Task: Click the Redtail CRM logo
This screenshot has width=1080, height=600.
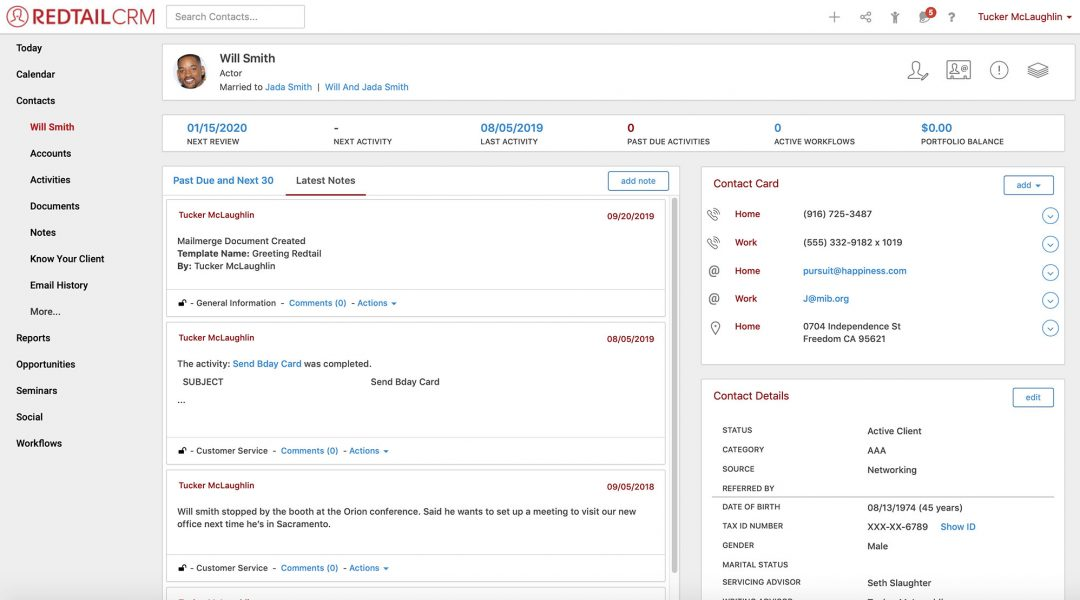Action: pyautogui.click(x=78, y=16)
